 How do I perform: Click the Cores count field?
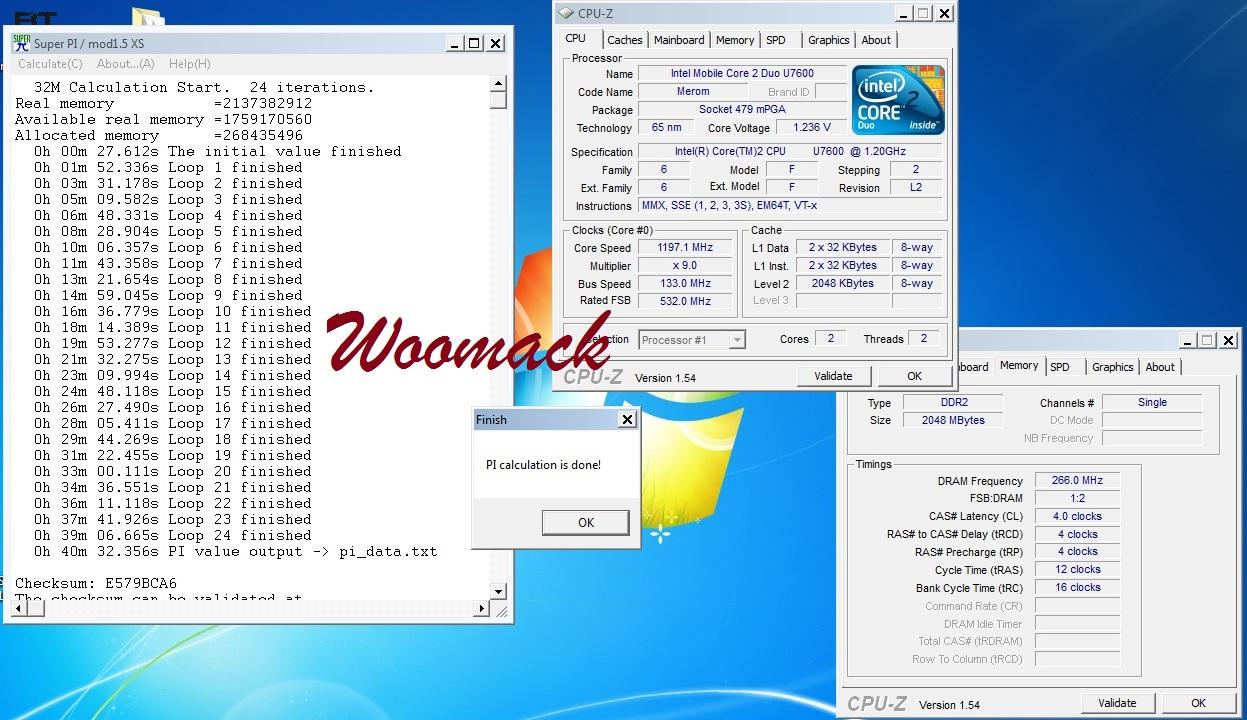point(830,339)
